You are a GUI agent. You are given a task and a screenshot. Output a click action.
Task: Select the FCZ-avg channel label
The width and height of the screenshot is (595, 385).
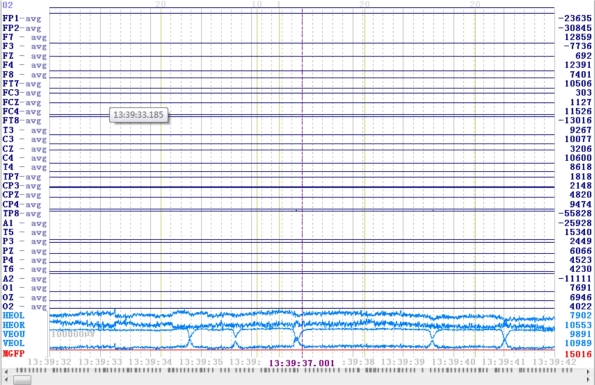(x=22, y=102)
